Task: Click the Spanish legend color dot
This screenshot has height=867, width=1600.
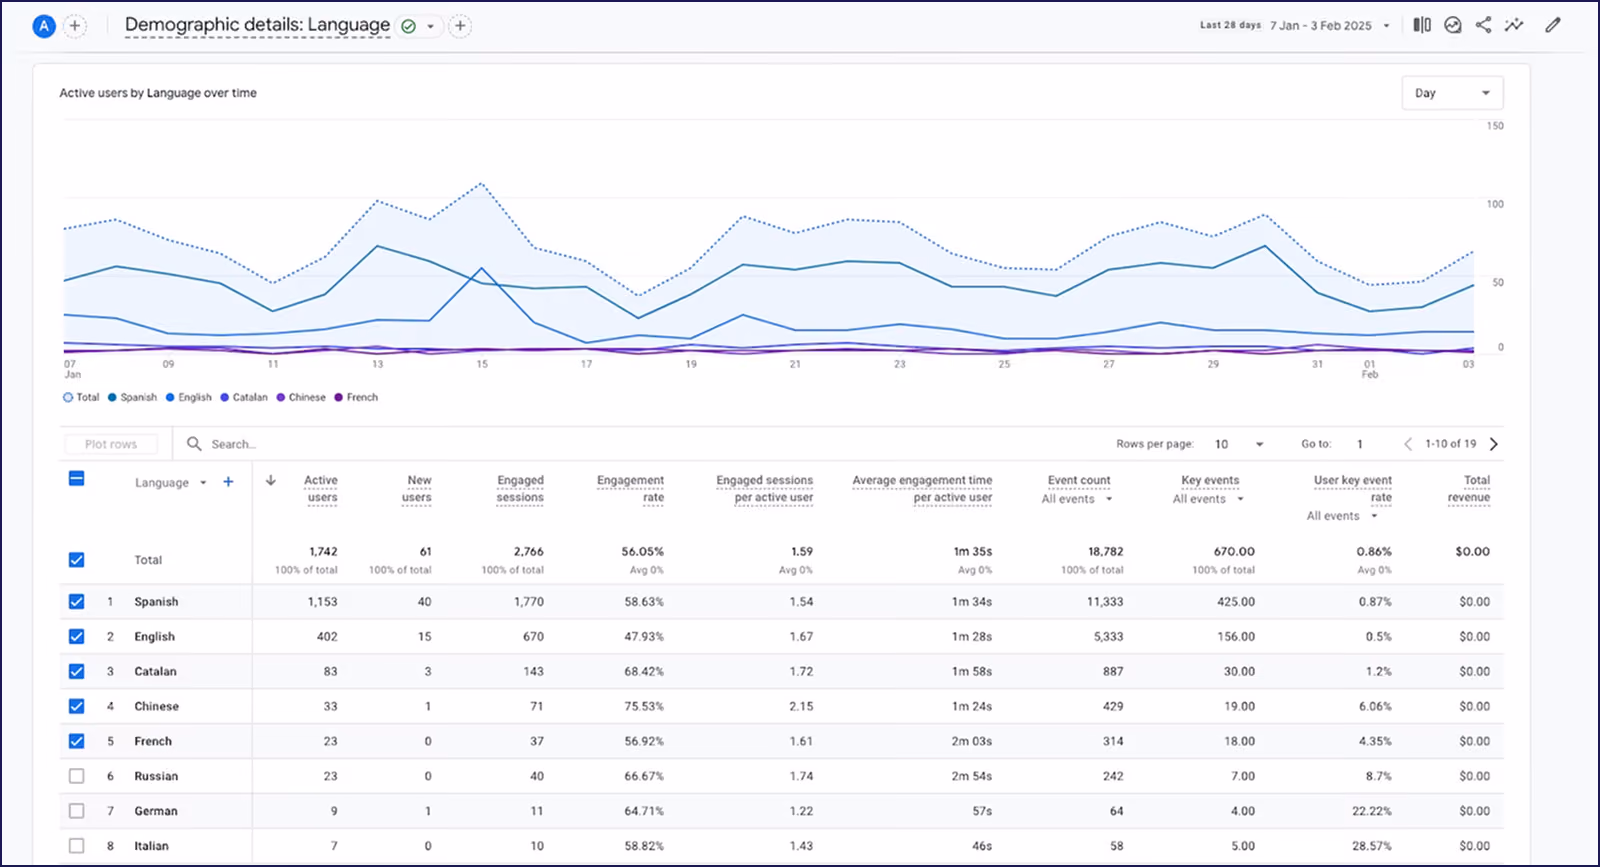Action: coord(113,397)
